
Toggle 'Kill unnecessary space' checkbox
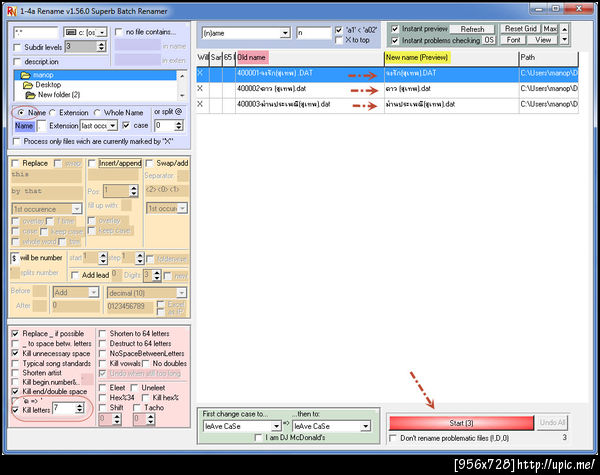click(15, 353)
